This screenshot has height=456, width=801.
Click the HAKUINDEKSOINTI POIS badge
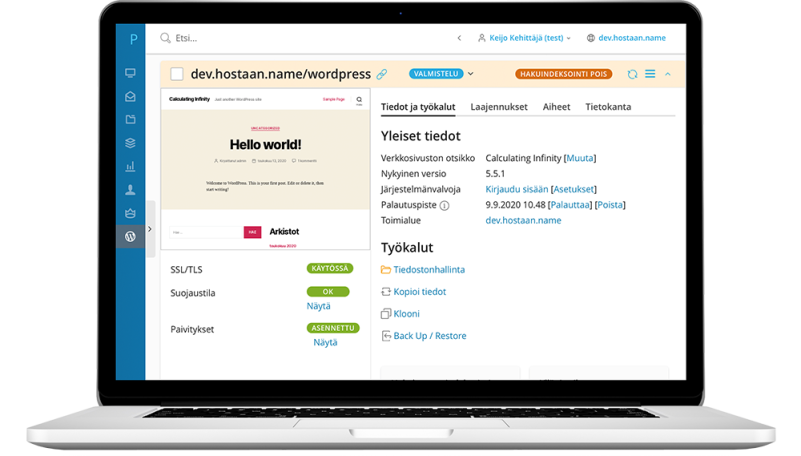[563, 74]
